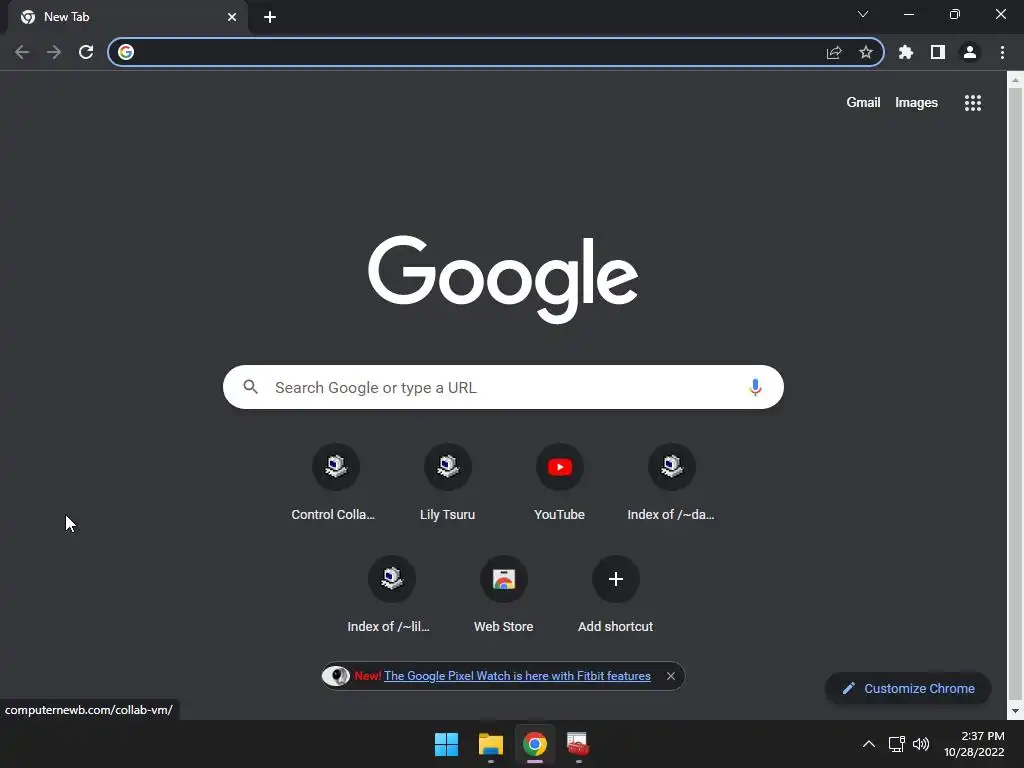The width and height of the screenshot is (1024, 768).
Task: Open the red toolbox taskbar app
Action: tap(578, 744)
